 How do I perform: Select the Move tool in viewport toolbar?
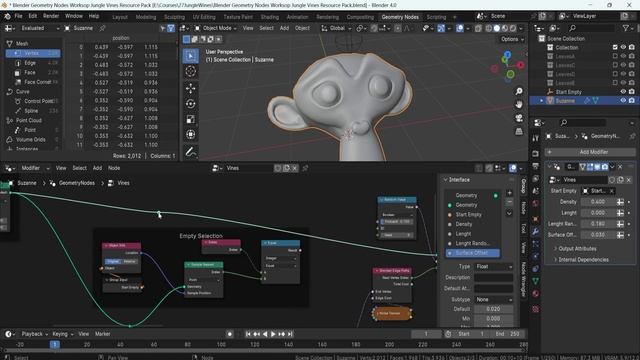click(x=190, y=88)
